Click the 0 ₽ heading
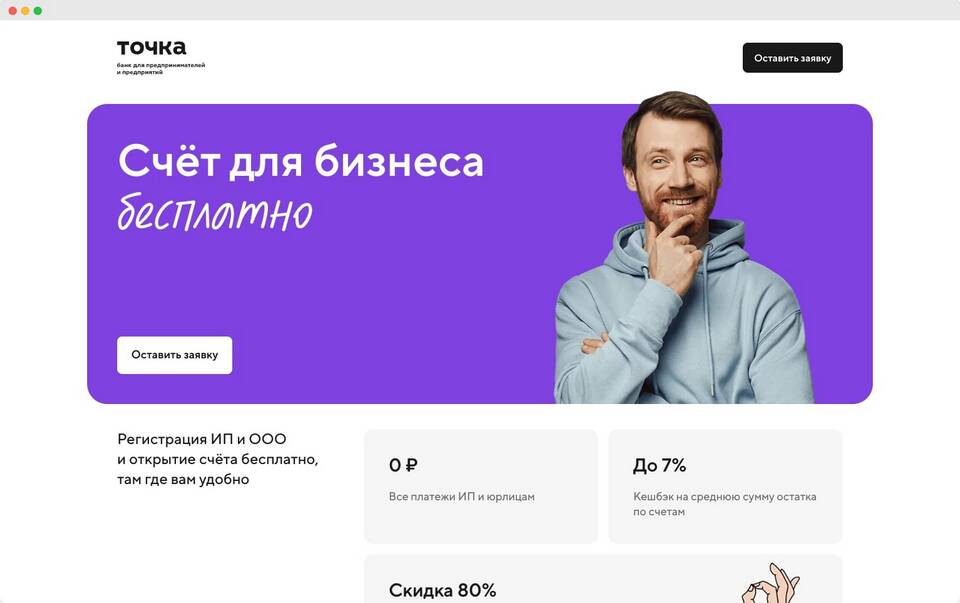The width and height of the screenshot is (960, 603). click(403, 465)
